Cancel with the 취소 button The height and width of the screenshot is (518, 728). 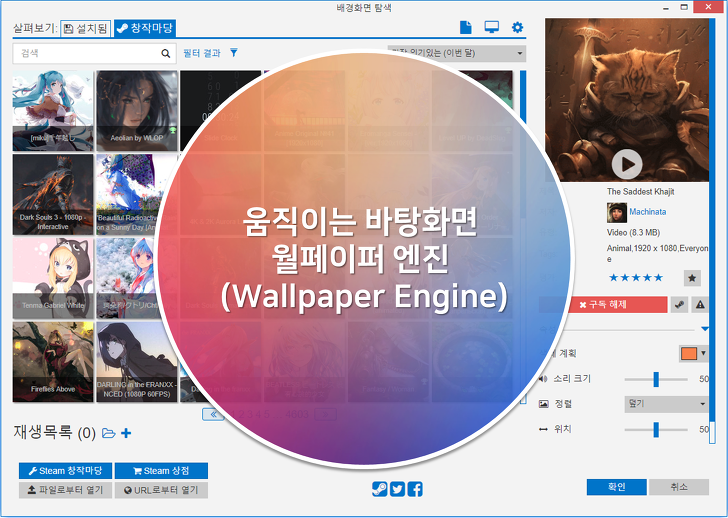click(679, 487)
